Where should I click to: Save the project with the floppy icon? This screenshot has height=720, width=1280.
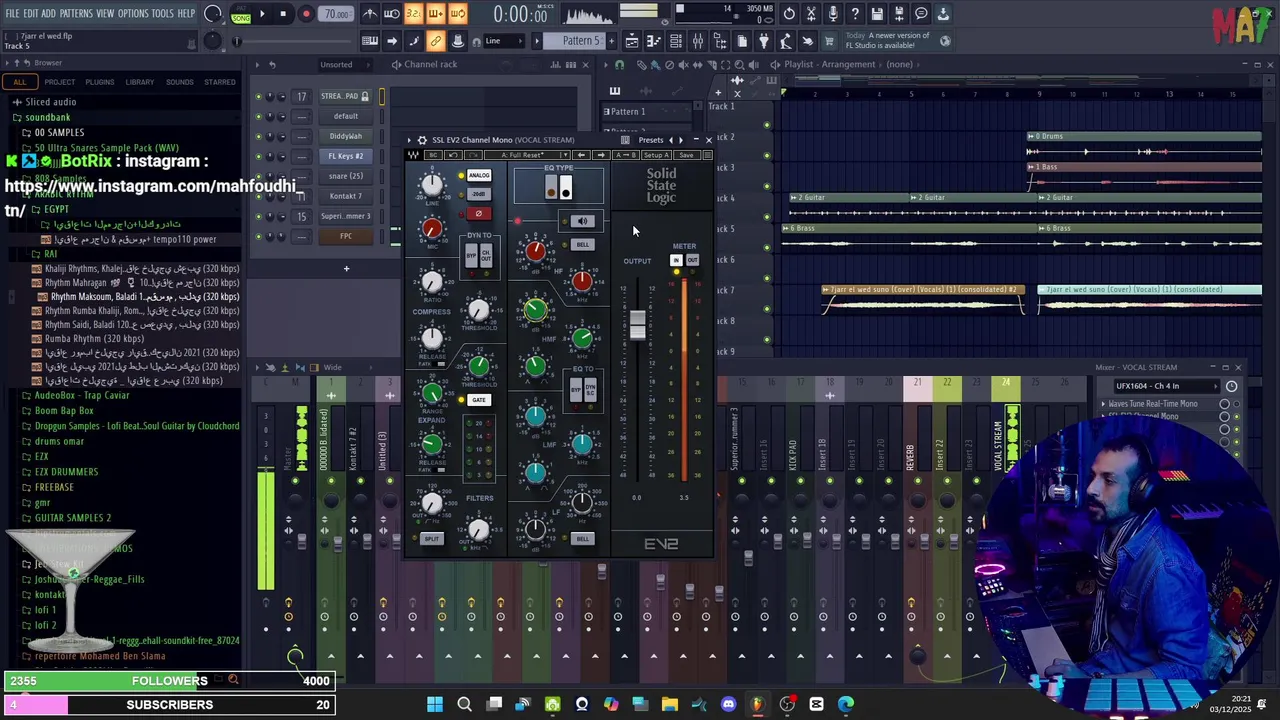tap(877, 14)
